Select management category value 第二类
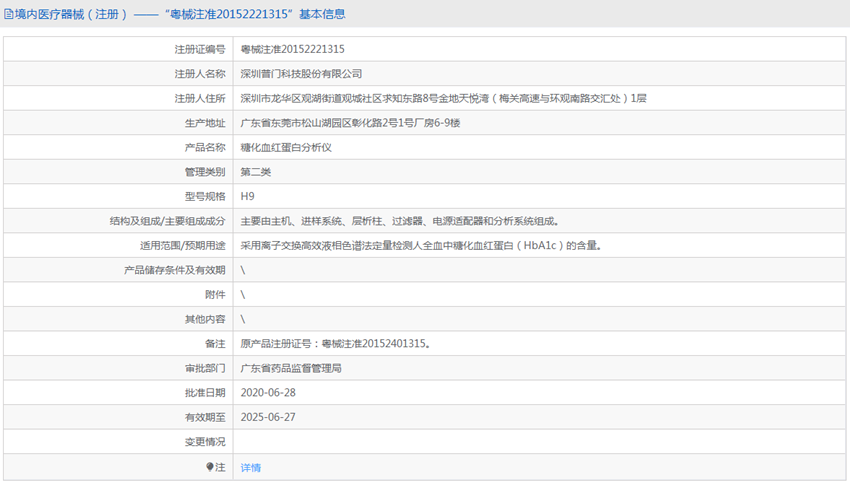850x482 pixels. tap(256, 172)
